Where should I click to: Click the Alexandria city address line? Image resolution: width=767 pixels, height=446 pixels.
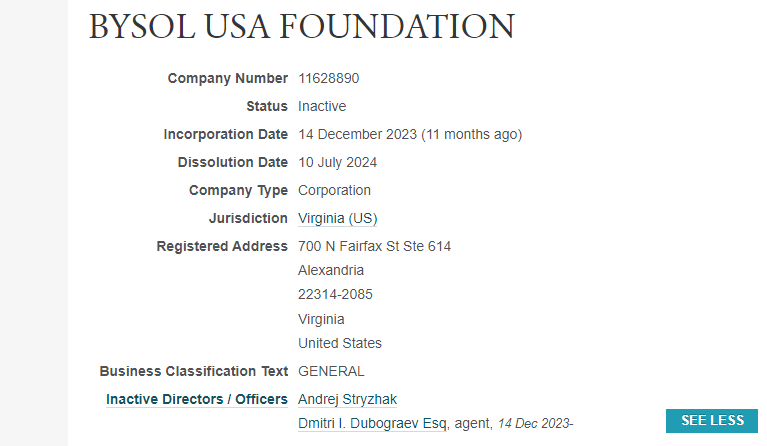point(331,270)
